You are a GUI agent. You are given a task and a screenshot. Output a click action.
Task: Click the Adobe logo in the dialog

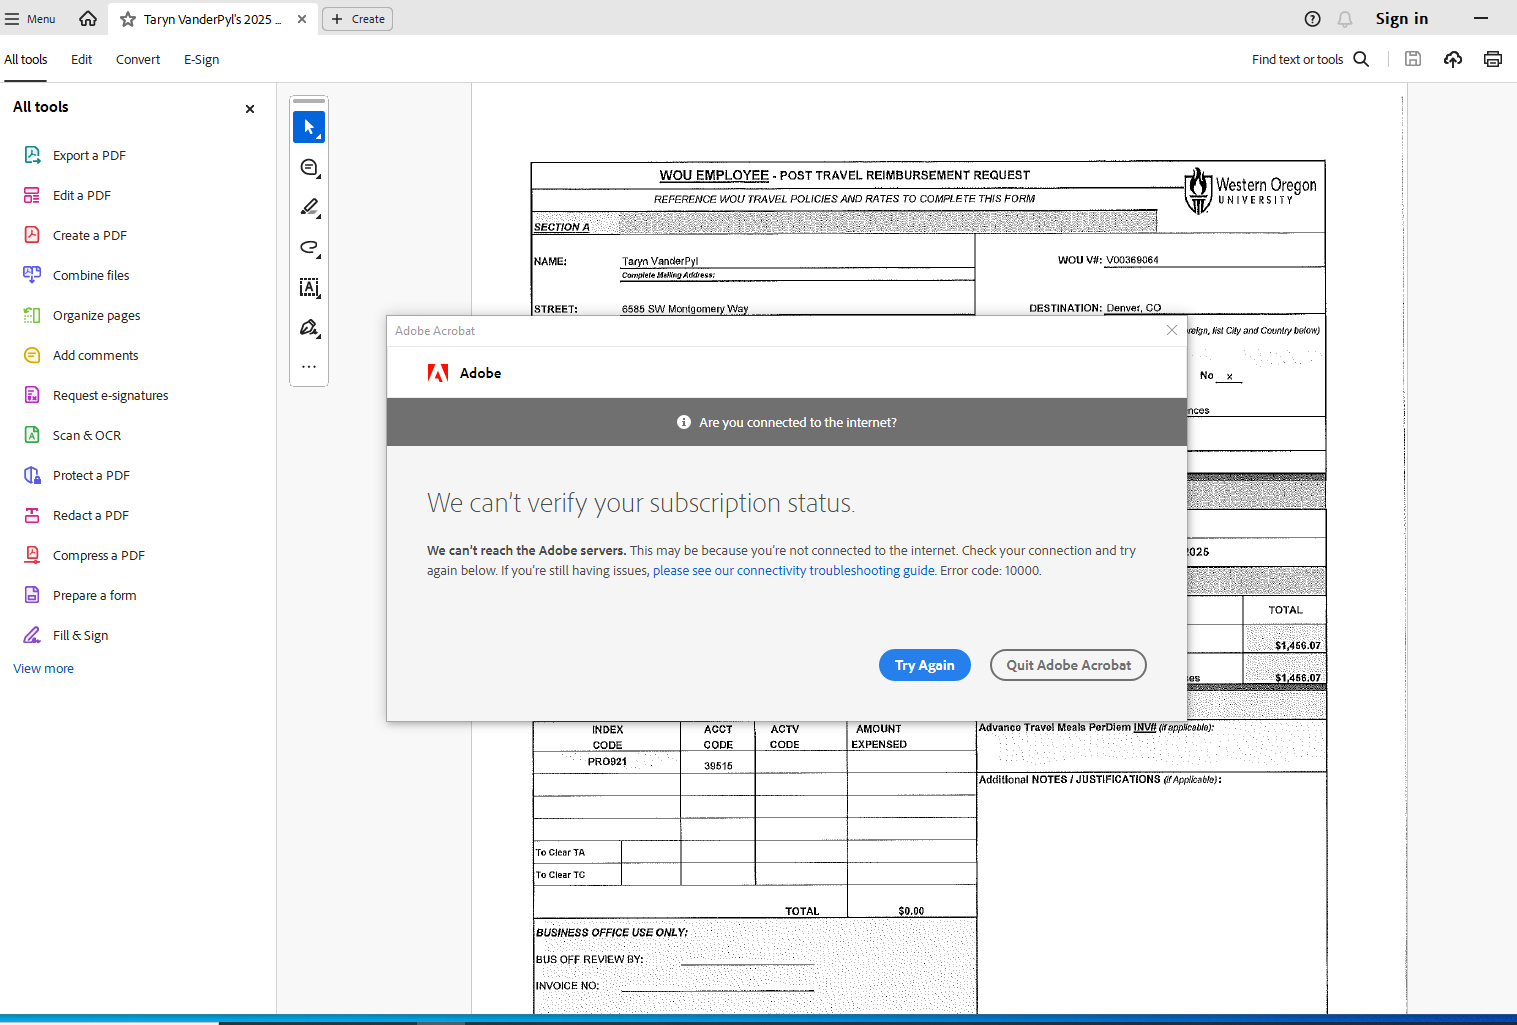pos(438,373)
